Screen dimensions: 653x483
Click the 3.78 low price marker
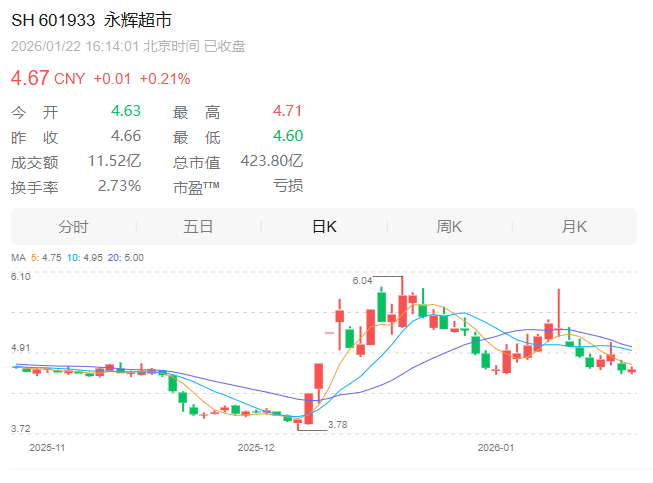[x=337, y=425]
